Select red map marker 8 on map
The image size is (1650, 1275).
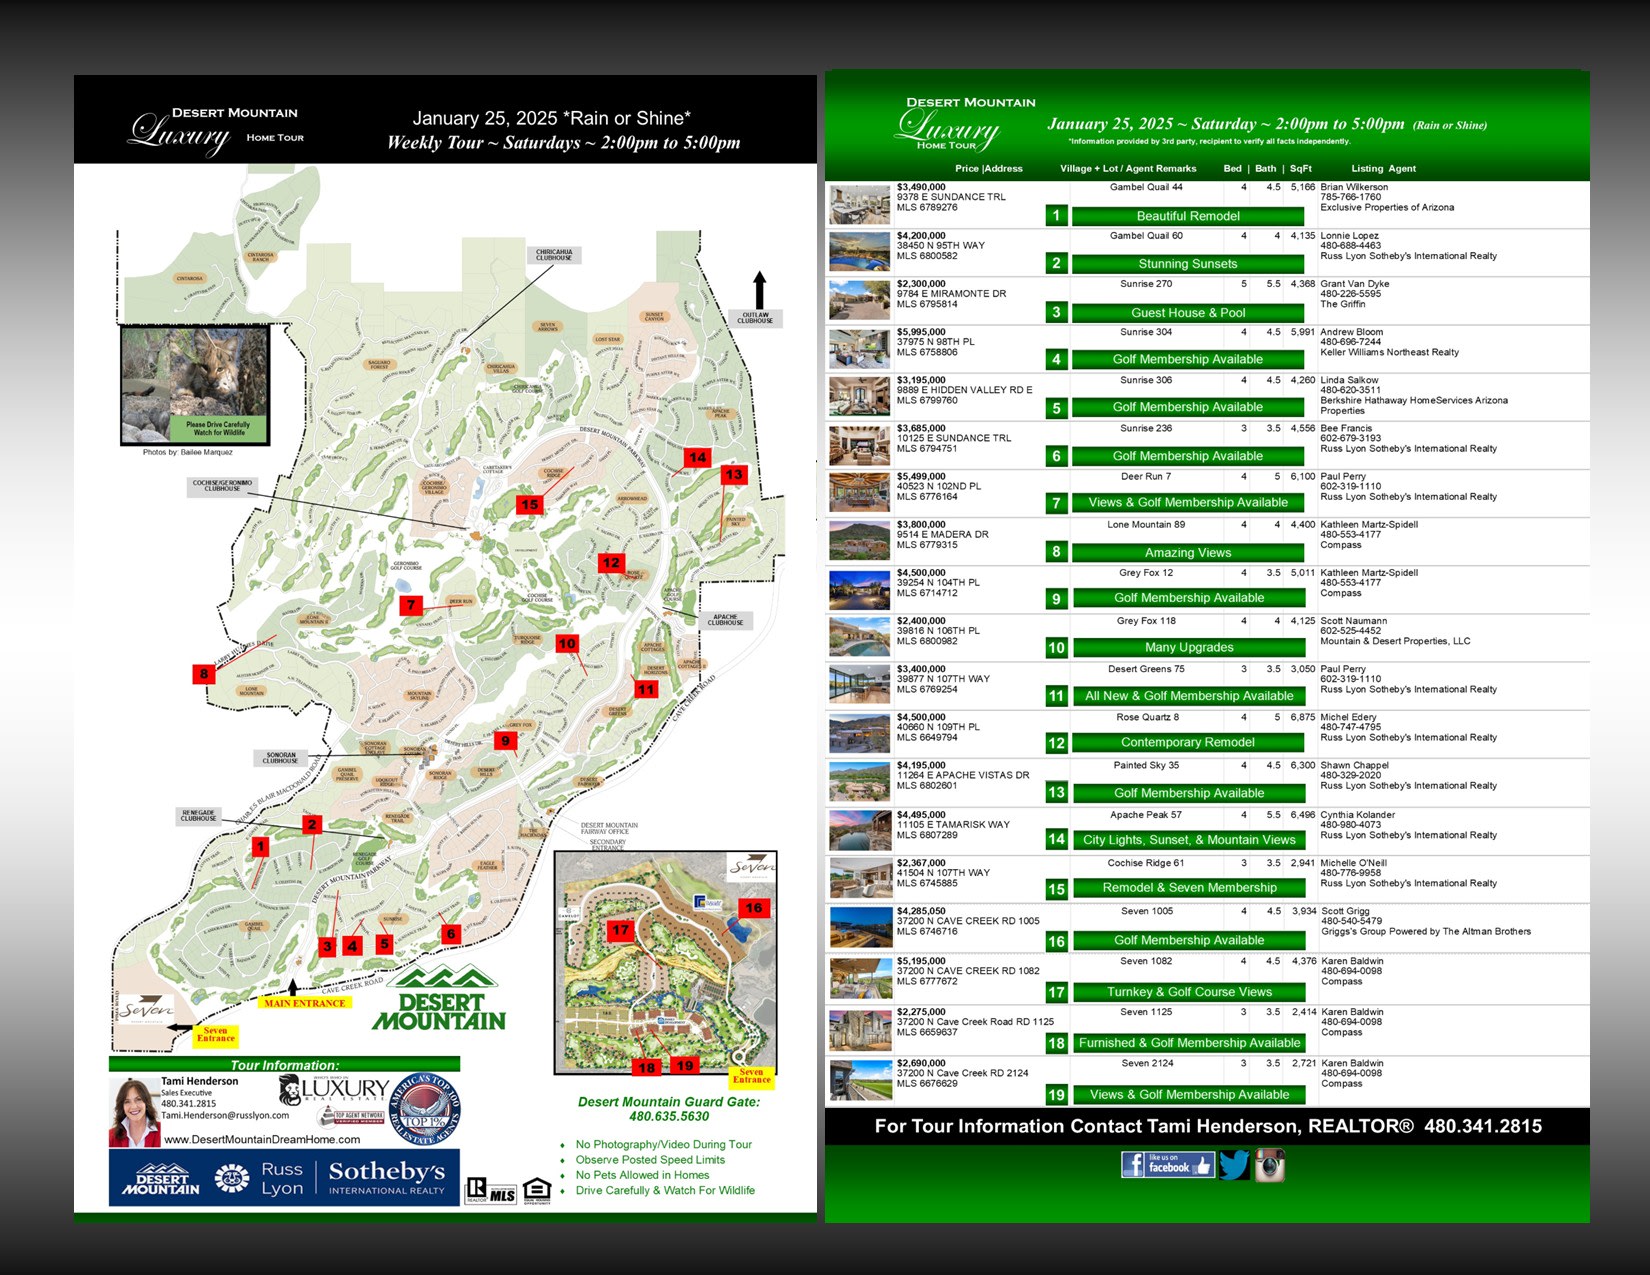pos(204,673)
